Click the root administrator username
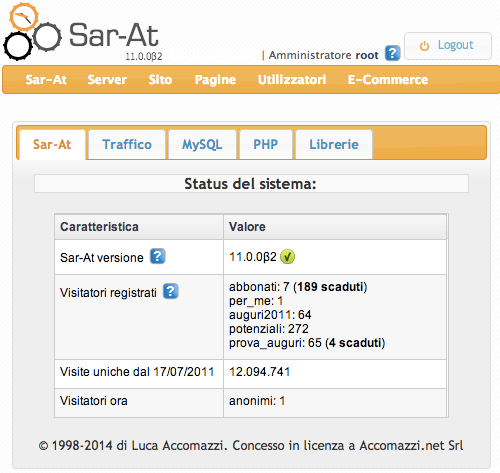The height and width of the screenshot is (473, 500). [x=367, y=55]
